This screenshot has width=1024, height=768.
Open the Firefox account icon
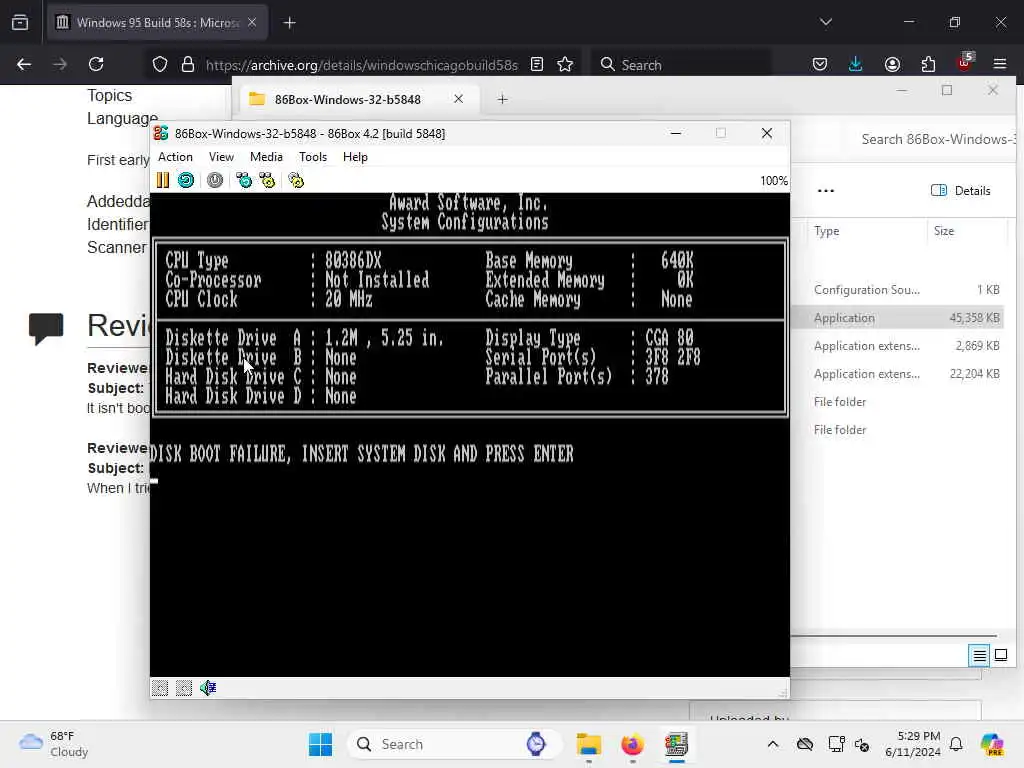click(892, 64)
